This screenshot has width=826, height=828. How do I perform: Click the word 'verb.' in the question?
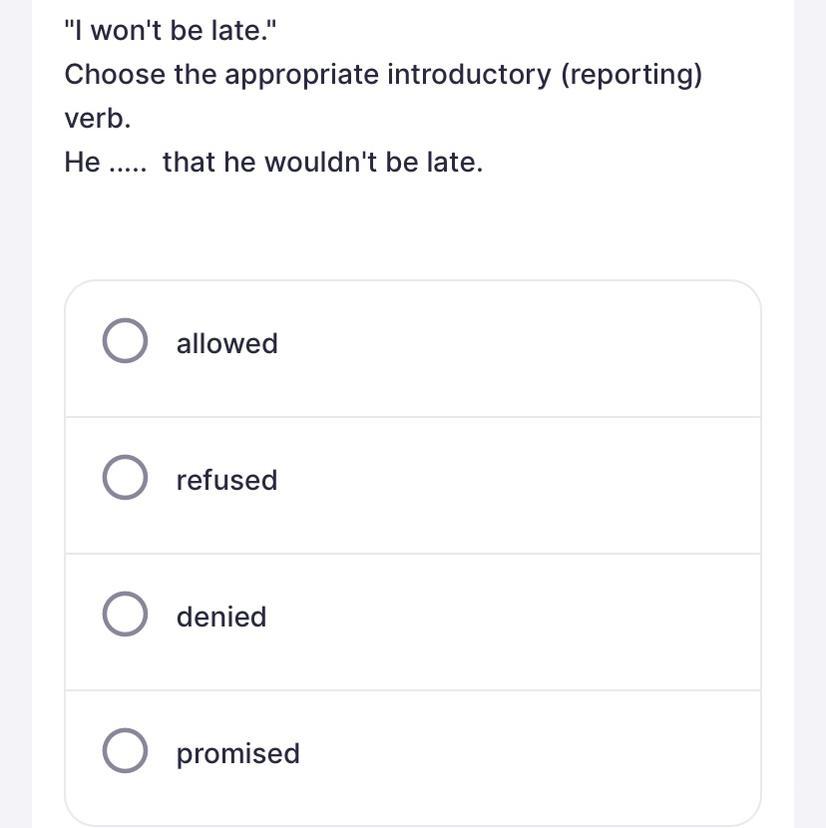(97, 118)
